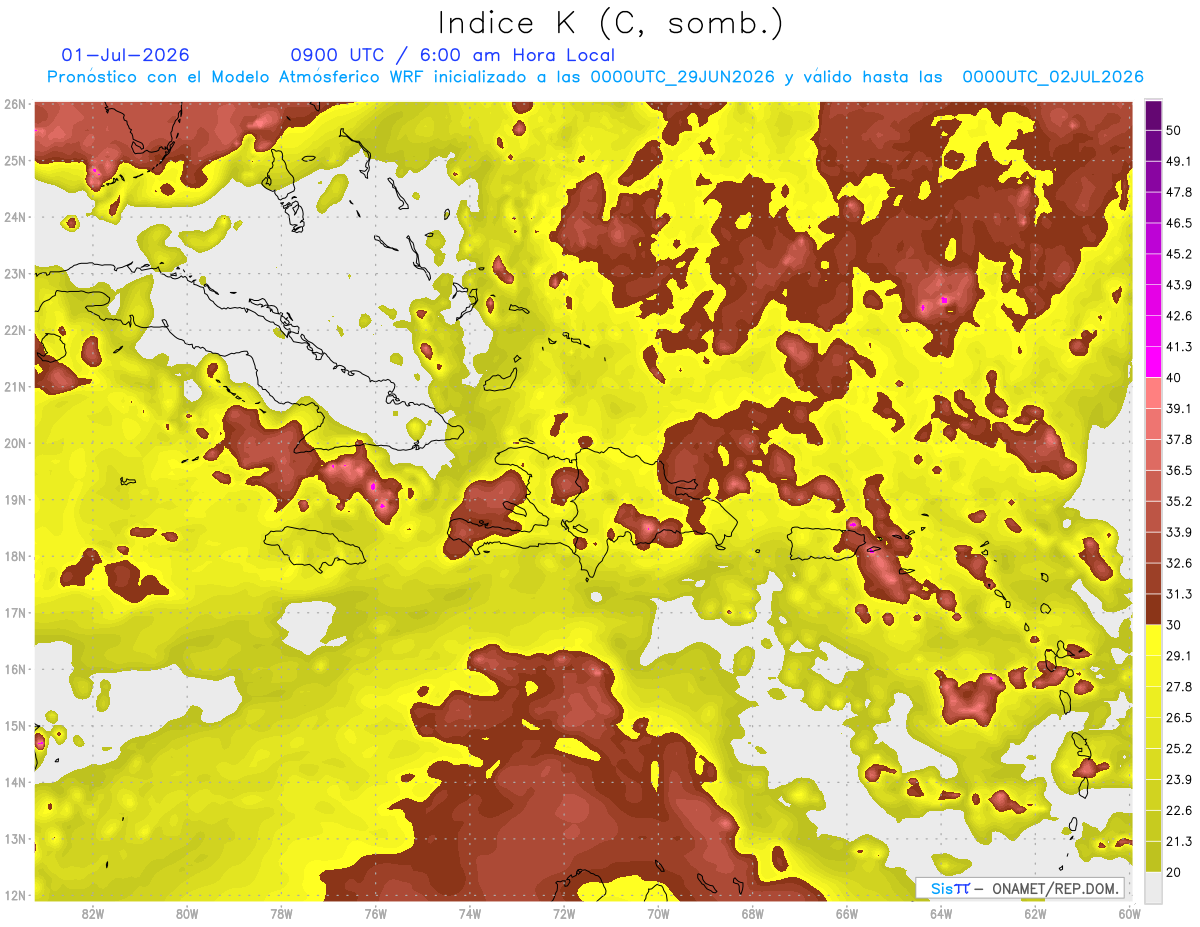Image resolution: width=1200 pixels, height=927 pixels.
Task: Click the dark purple colorbar segment above 50
Action: 1153,115
